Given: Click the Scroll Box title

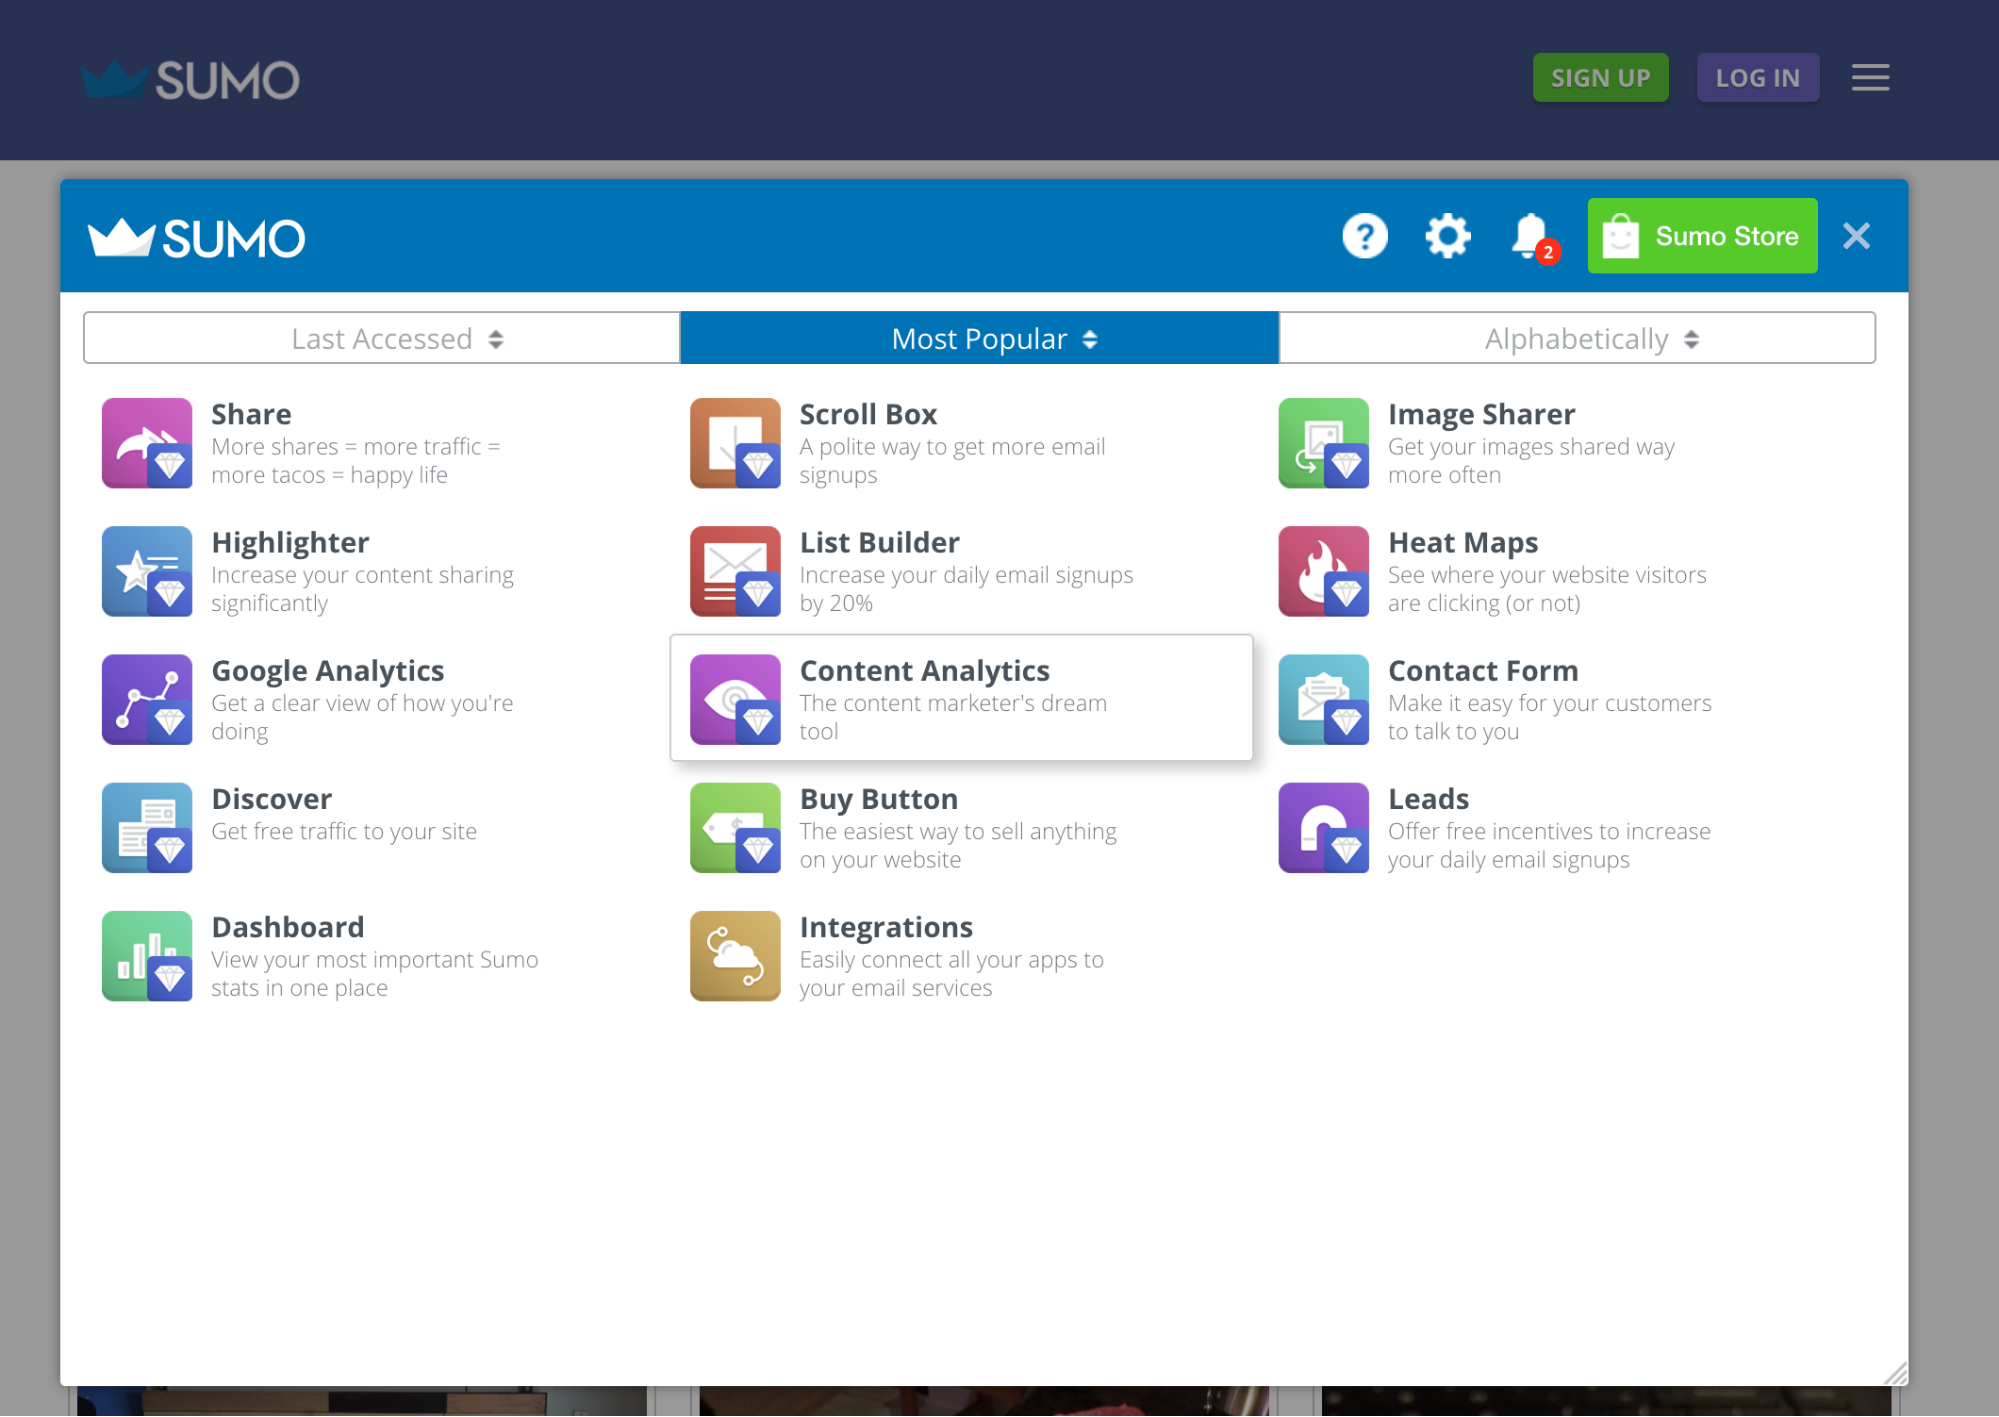Looking at the screenshot, I should tap(868, 414).
